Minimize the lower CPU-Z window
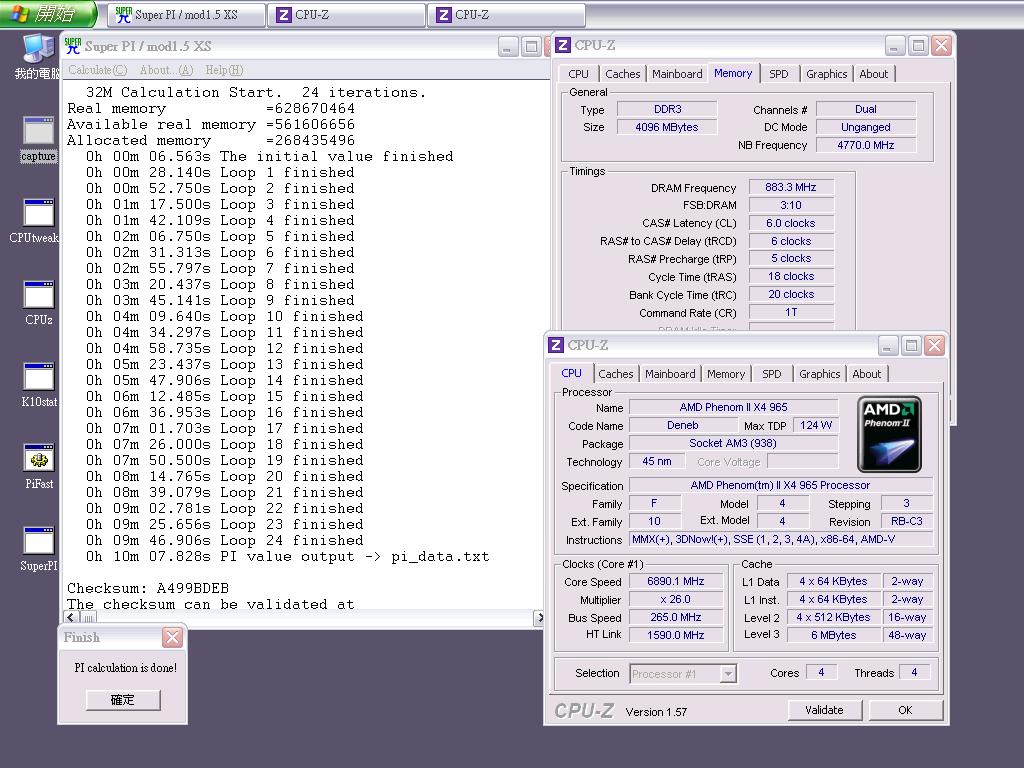Image resolution: width=1024 pixels, height=768 pixels. (x=888, y=345)
